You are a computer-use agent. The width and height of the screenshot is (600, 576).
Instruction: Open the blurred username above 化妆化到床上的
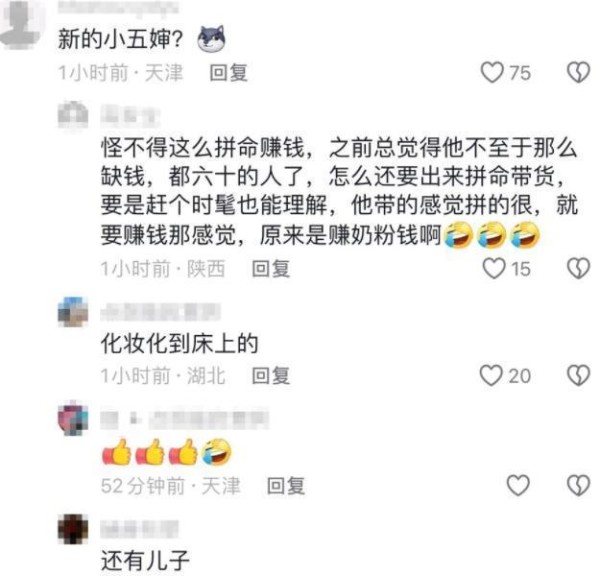[x=161, y=312]
